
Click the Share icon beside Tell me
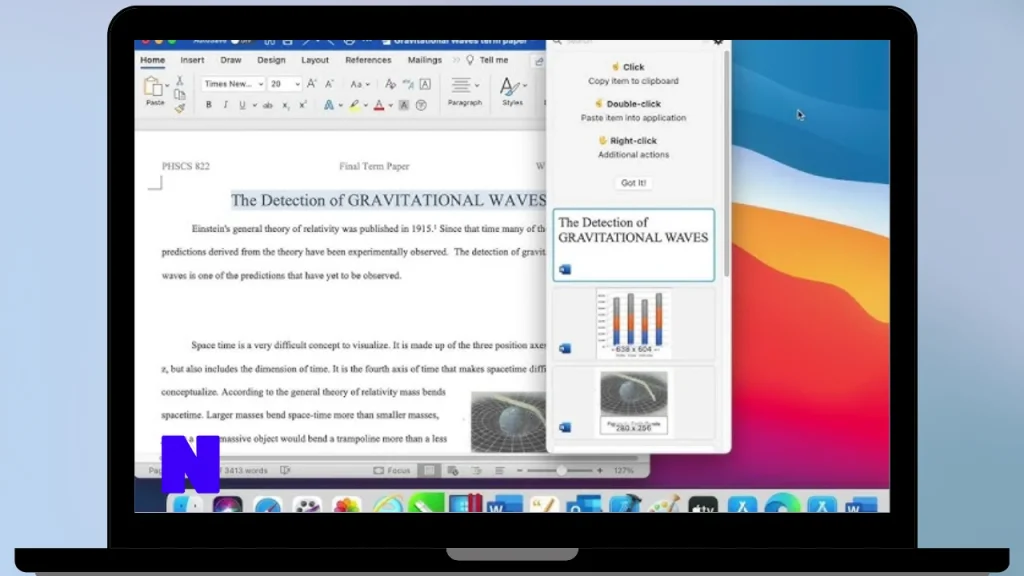coord(539,61)
